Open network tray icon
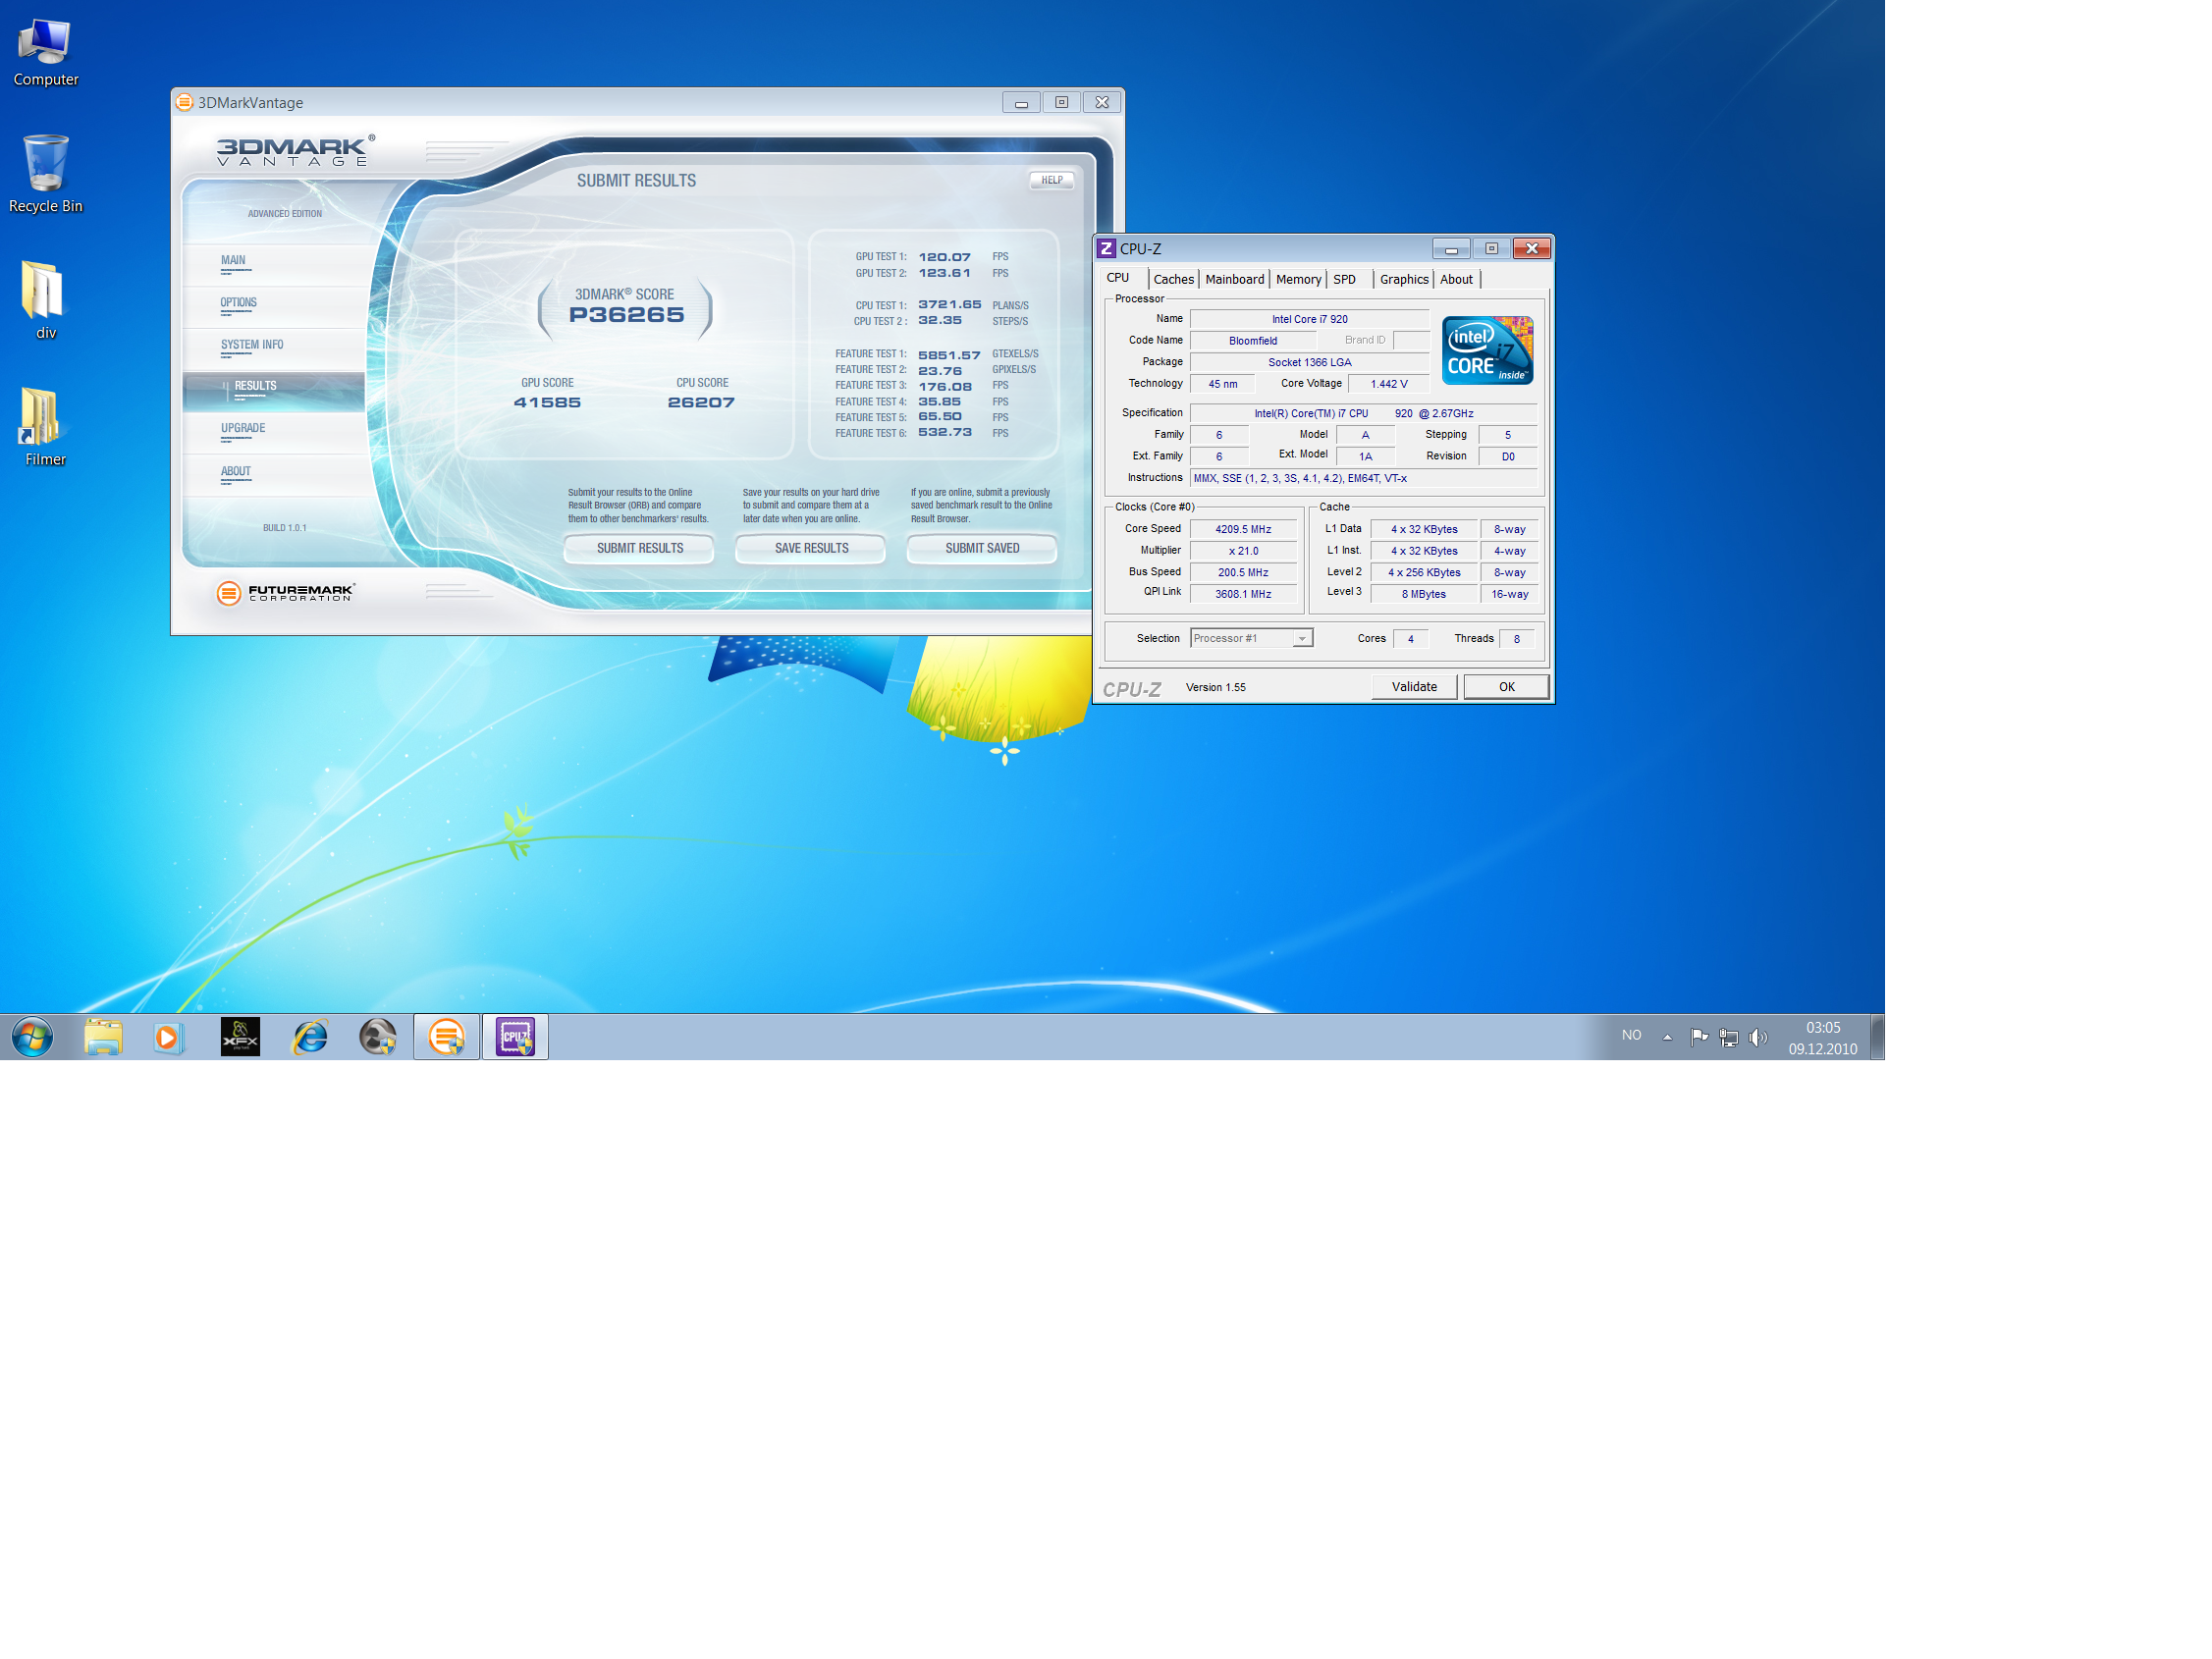This screenshot has width=2212, height=1659. pyautogui.click(x=1728, y=1037)
